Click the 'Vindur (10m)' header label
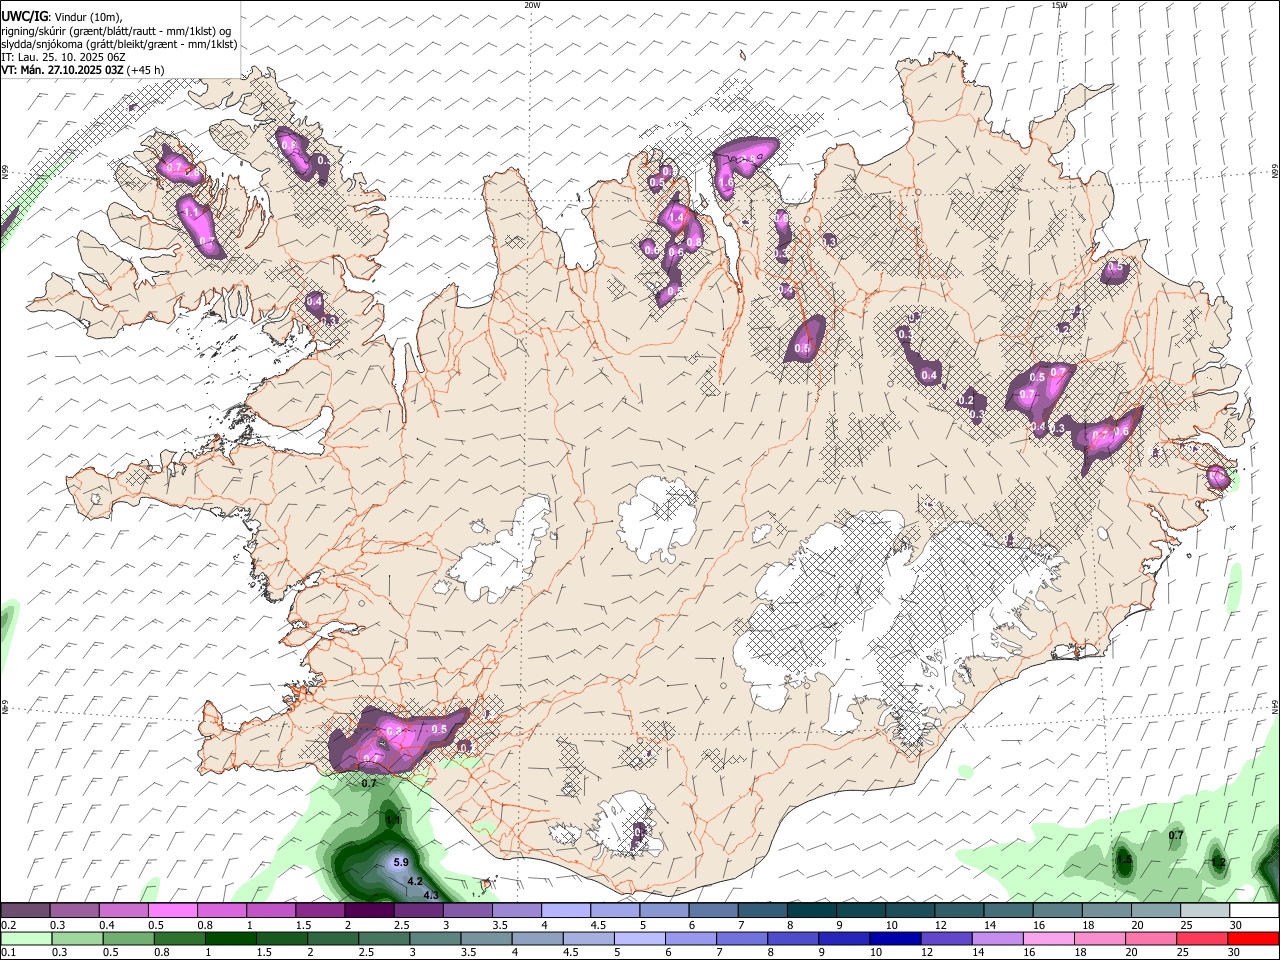 click(x=87, y=17)
